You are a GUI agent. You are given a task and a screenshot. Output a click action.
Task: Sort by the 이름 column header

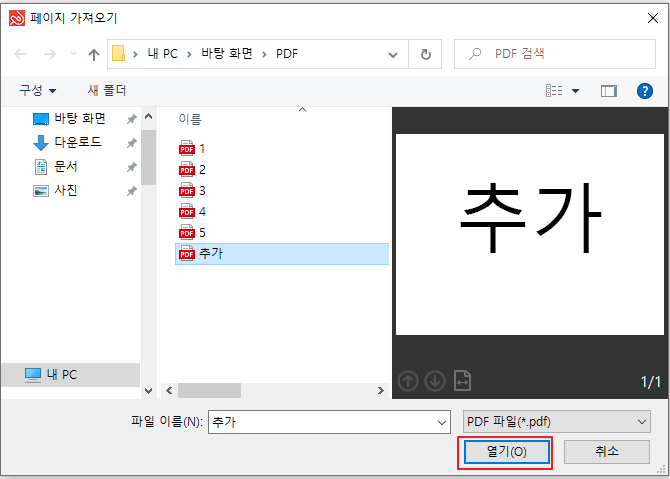(x=190, y=119)
